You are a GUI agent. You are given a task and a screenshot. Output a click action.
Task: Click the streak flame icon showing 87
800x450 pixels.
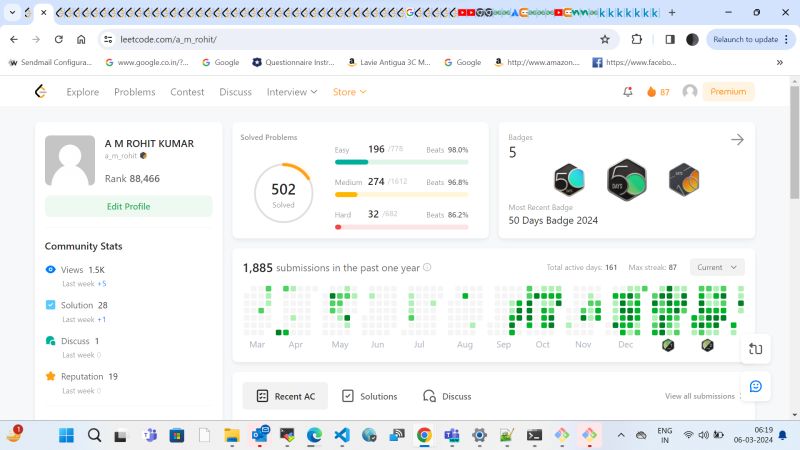[652, 92]
